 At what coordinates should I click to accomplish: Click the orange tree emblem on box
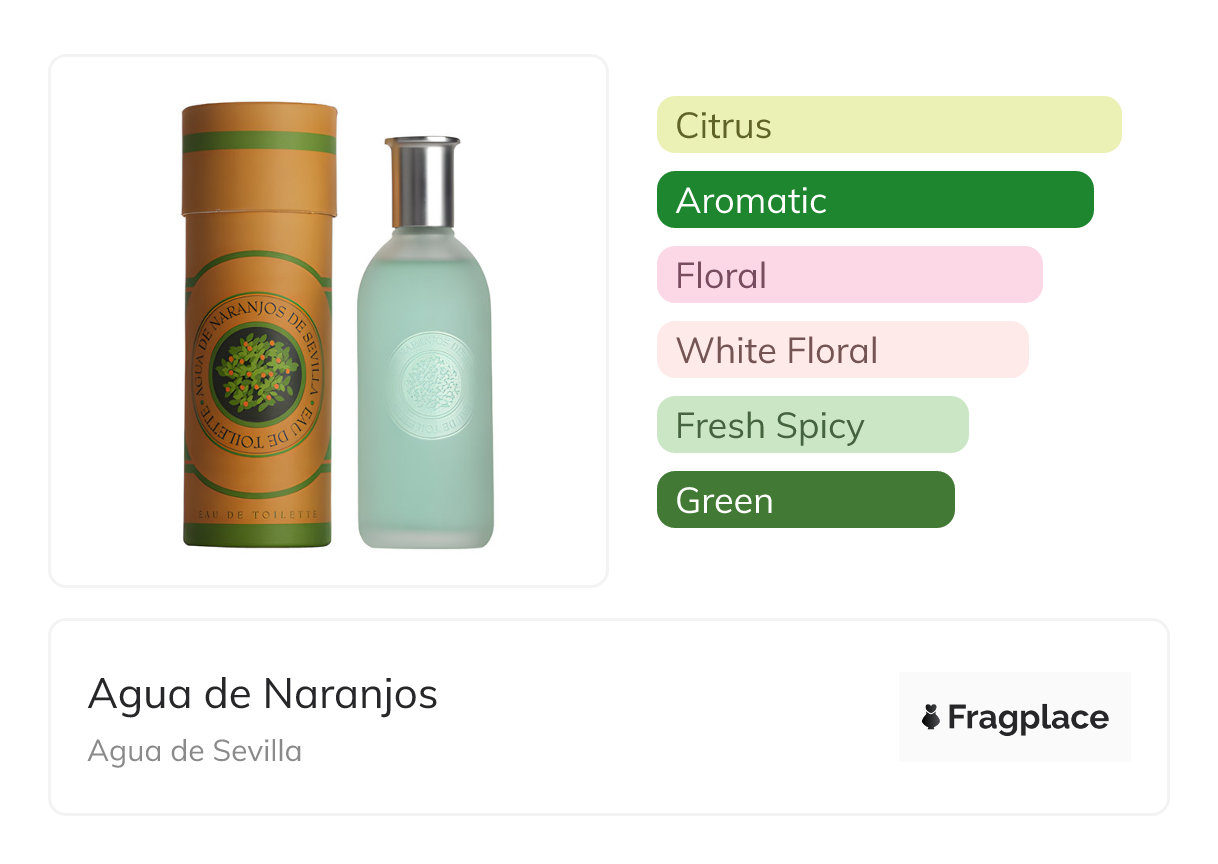pos(258,373)
